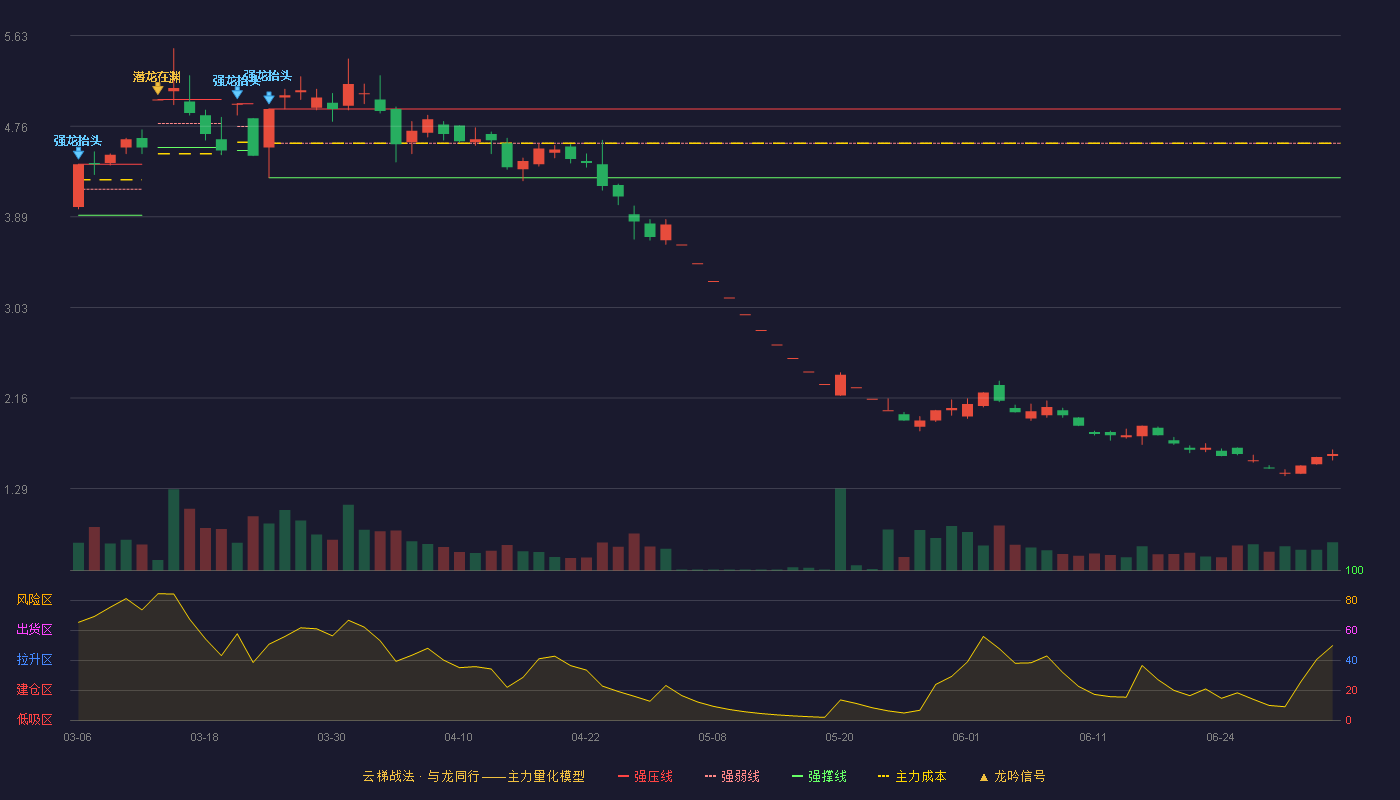This screenshot has width=1400, height=800.
Task: Click the first blue 强龙抬头 arrow near 03-06
Action: (x=78, y=153)
